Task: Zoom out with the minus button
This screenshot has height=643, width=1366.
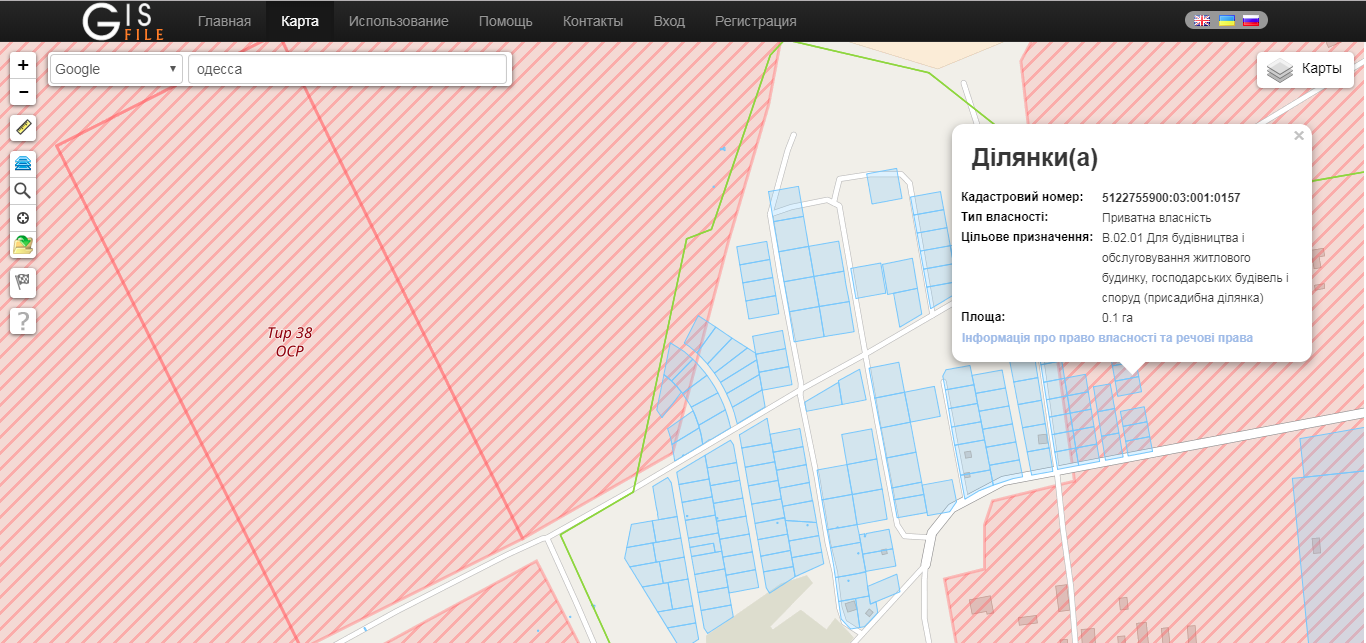Action: pyautogui.click(x=23, y=92)
